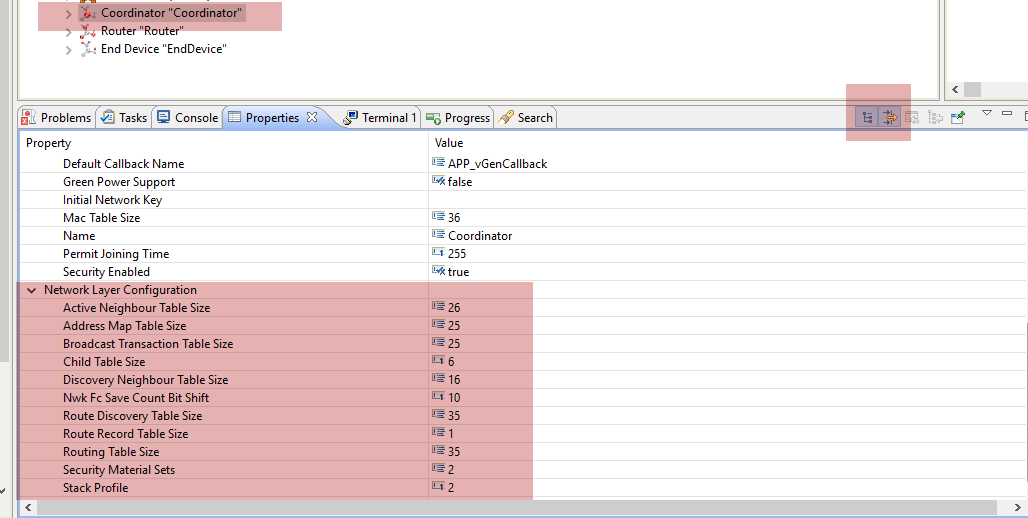
Task: Select Default Callback Name property
Action: [x=123, y=164]
